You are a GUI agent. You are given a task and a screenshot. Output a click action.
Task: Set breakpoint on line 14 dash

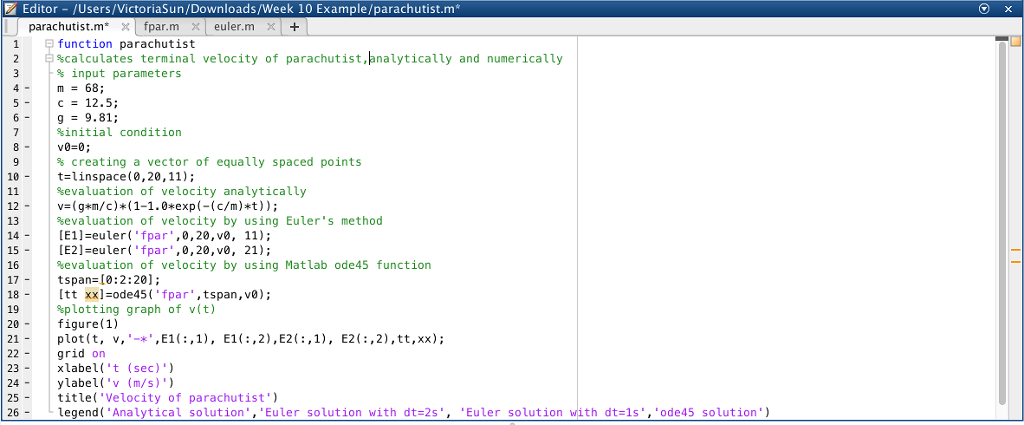point(27,235)
